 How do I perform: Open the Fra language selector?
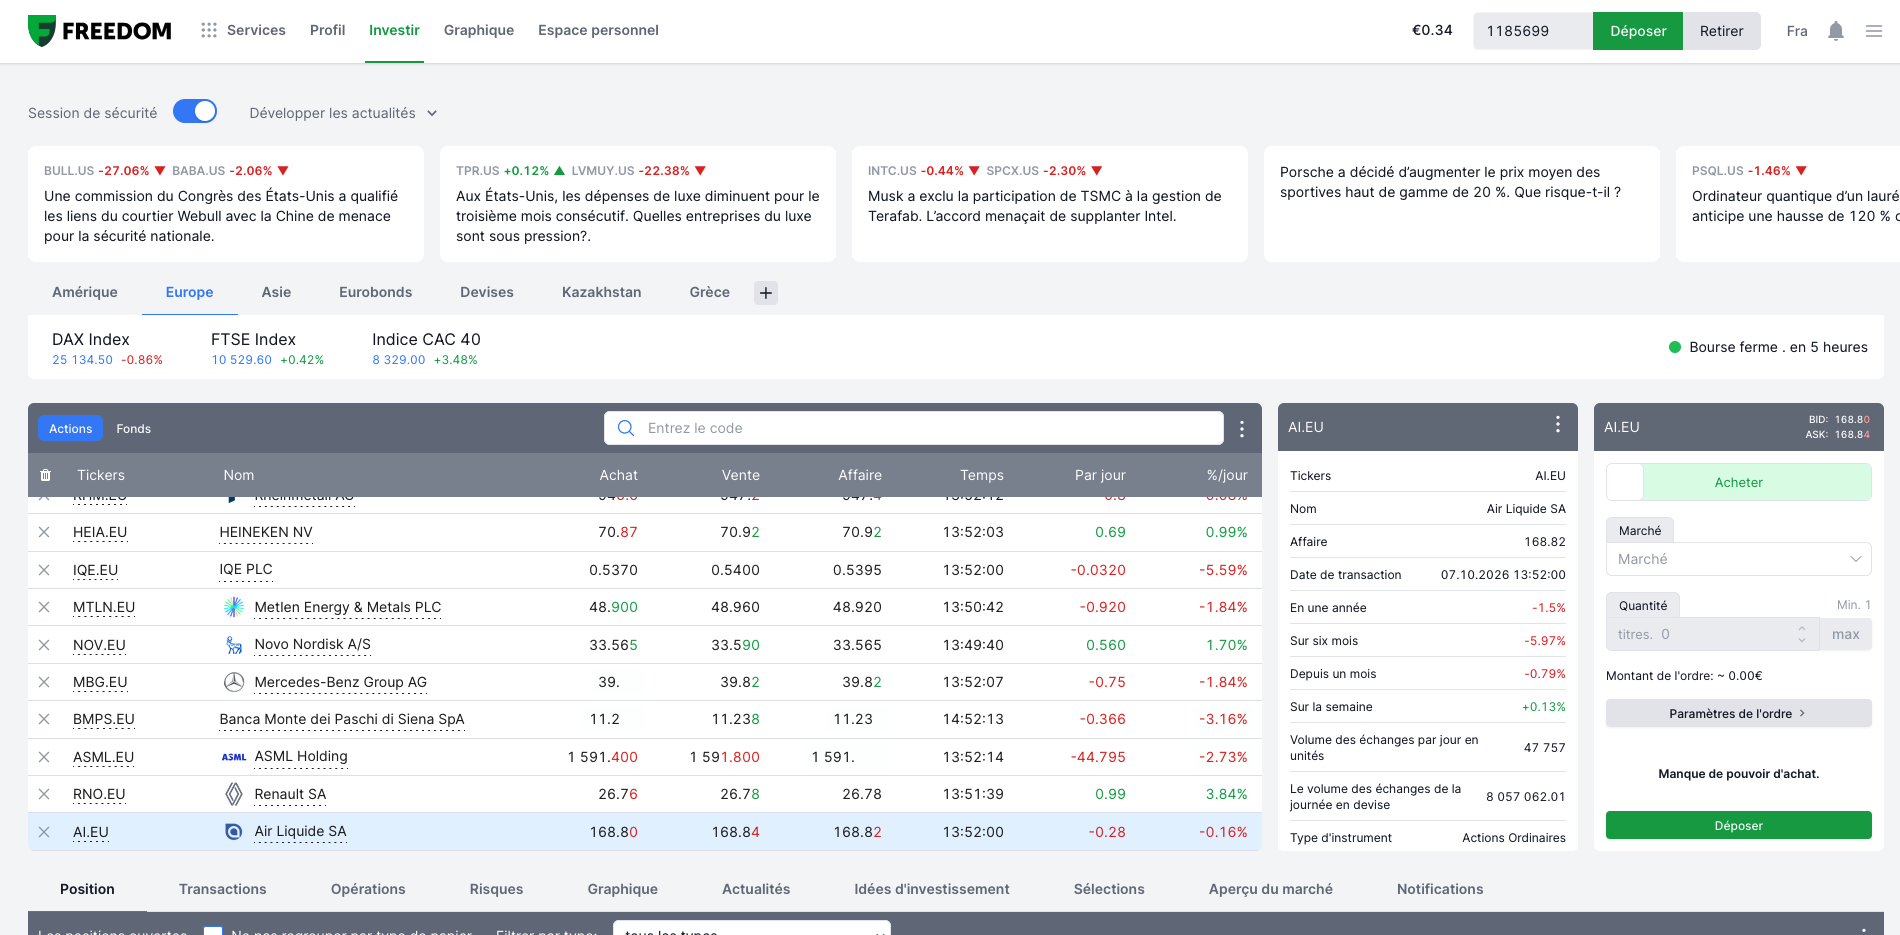(x=1797, y=31)
